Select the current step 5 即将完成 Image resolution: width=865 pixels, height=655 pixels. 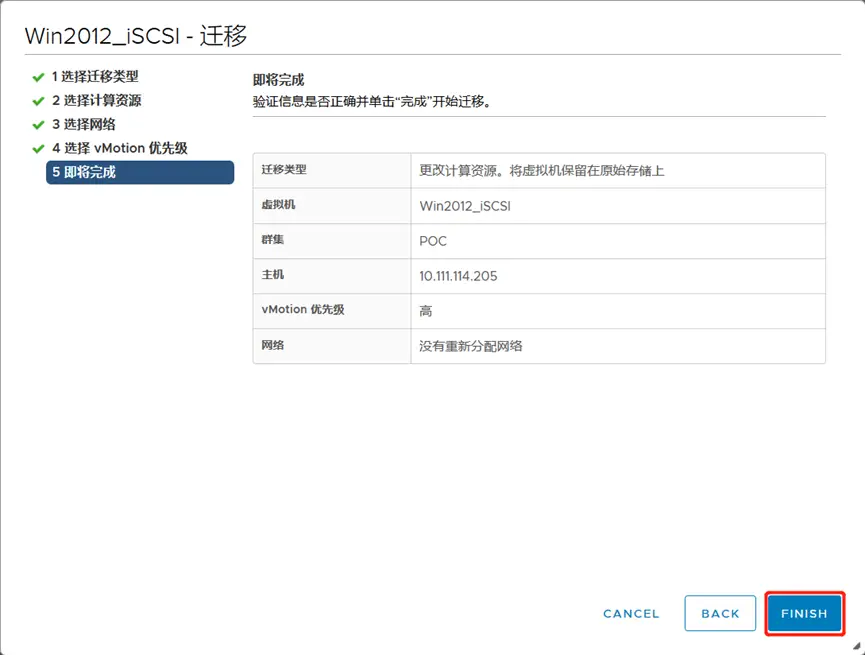[140, 172]
